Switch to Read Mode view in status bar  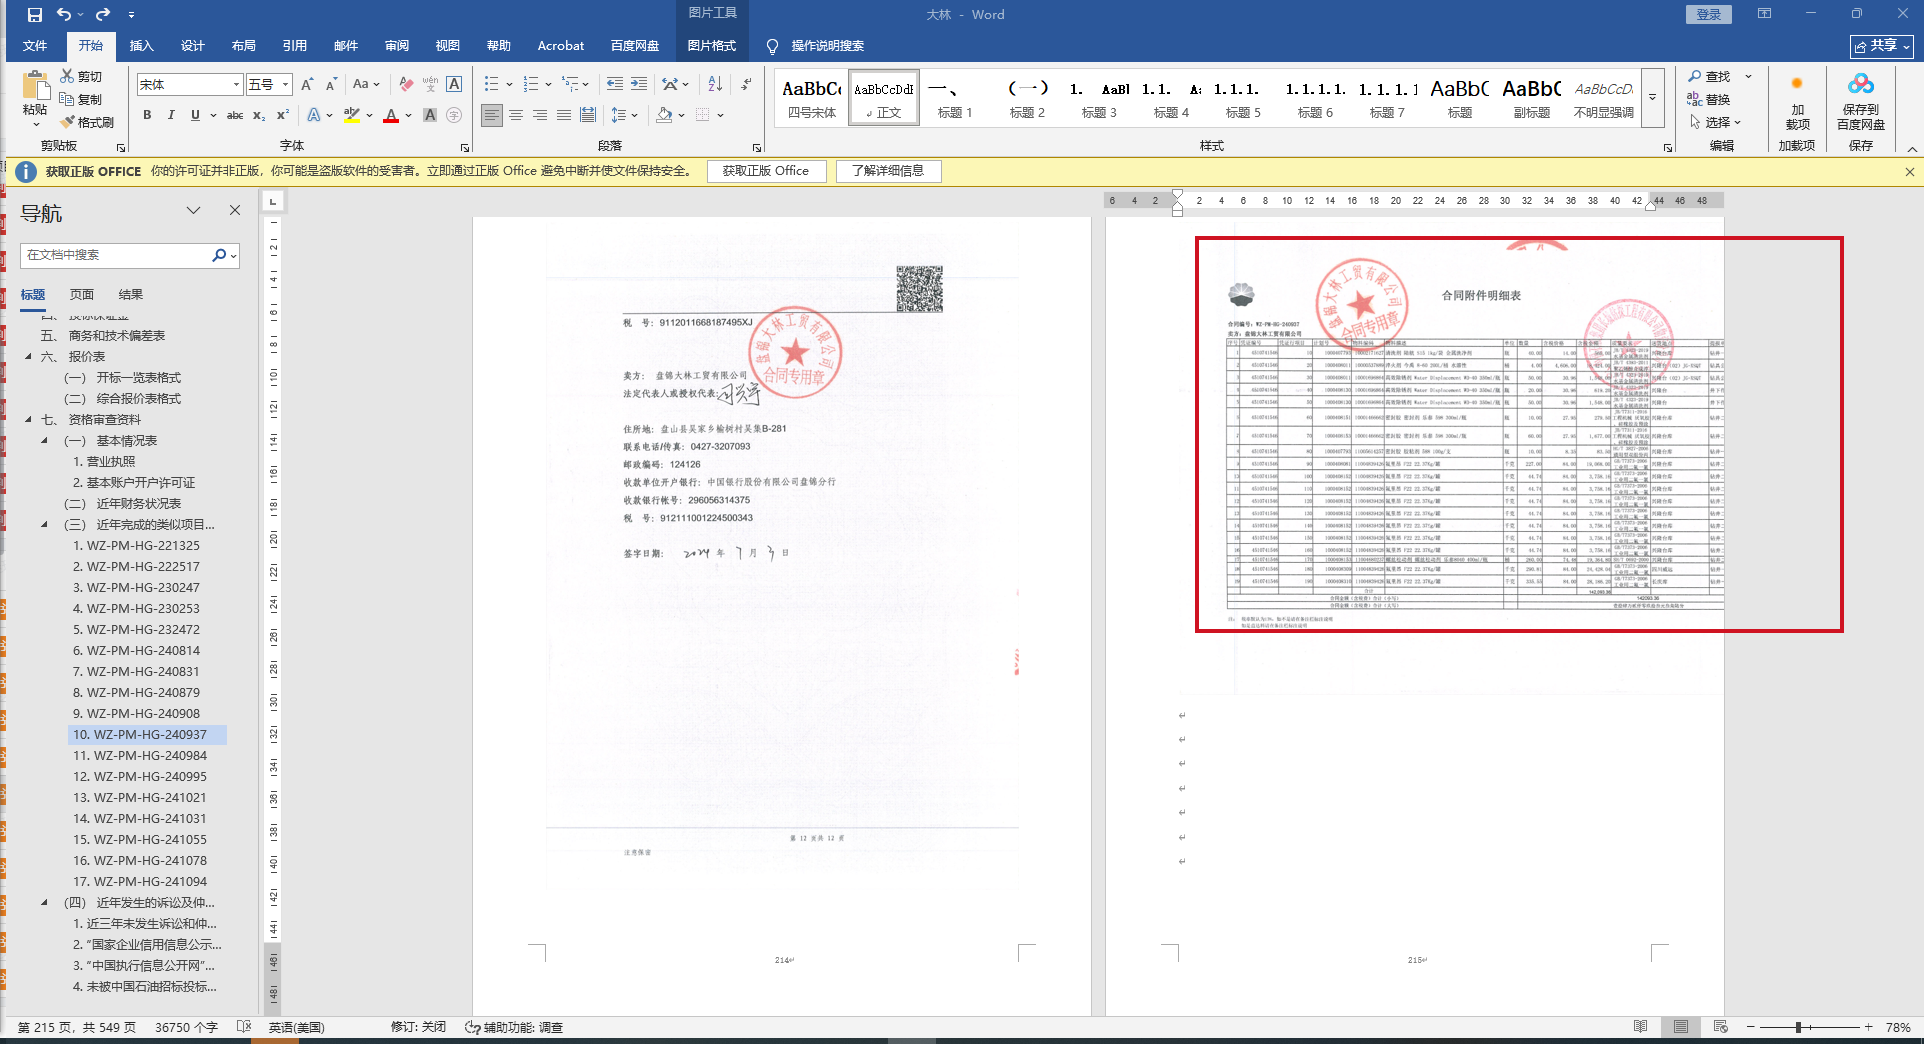pos(1640,1027)
